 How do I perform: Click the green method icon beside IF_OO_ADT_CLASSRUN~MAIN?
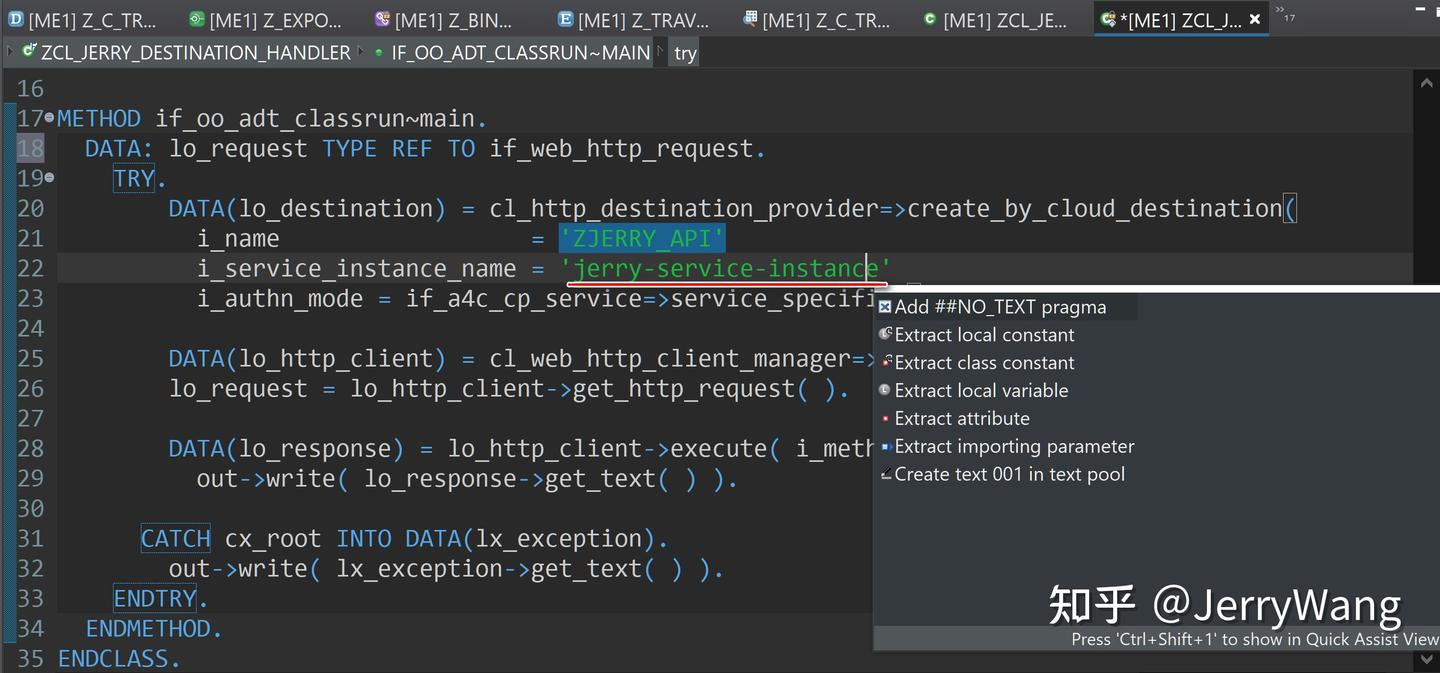[x=379, y=53]
